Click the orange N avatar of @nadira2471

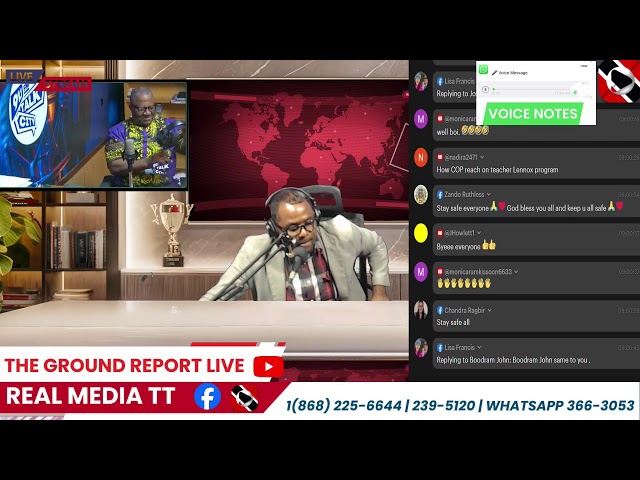[x=421, y=157]
